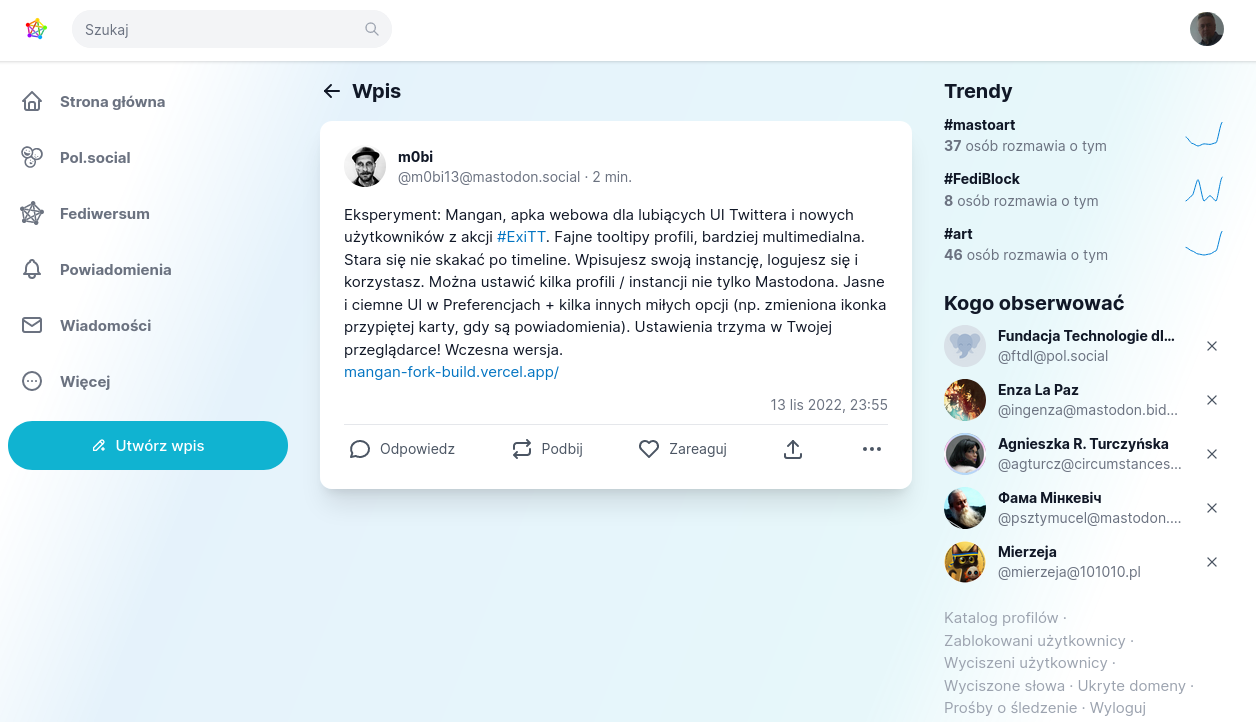Click the back arrow next to Wpis
This screenshot has width=1256, height=722.
(332, 91)
